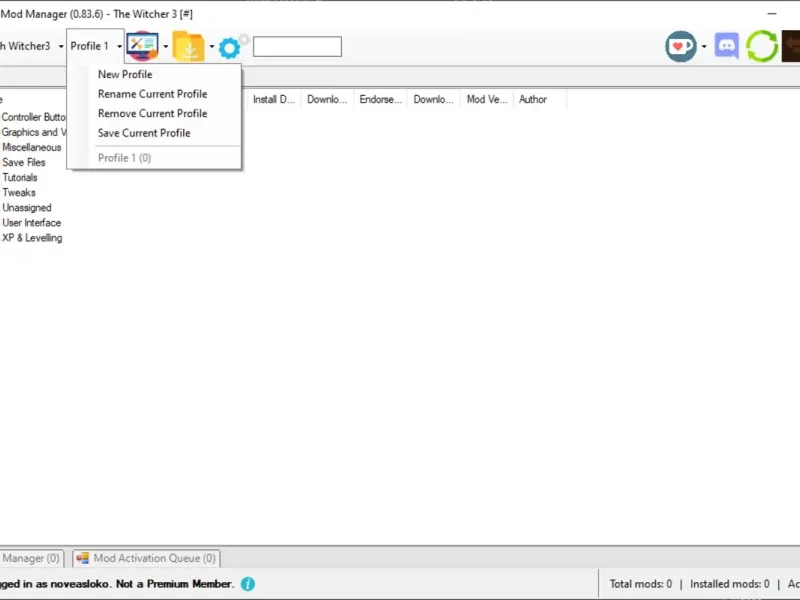Sort by the Install D... column
Screen dimensions: 800x600
274,99
